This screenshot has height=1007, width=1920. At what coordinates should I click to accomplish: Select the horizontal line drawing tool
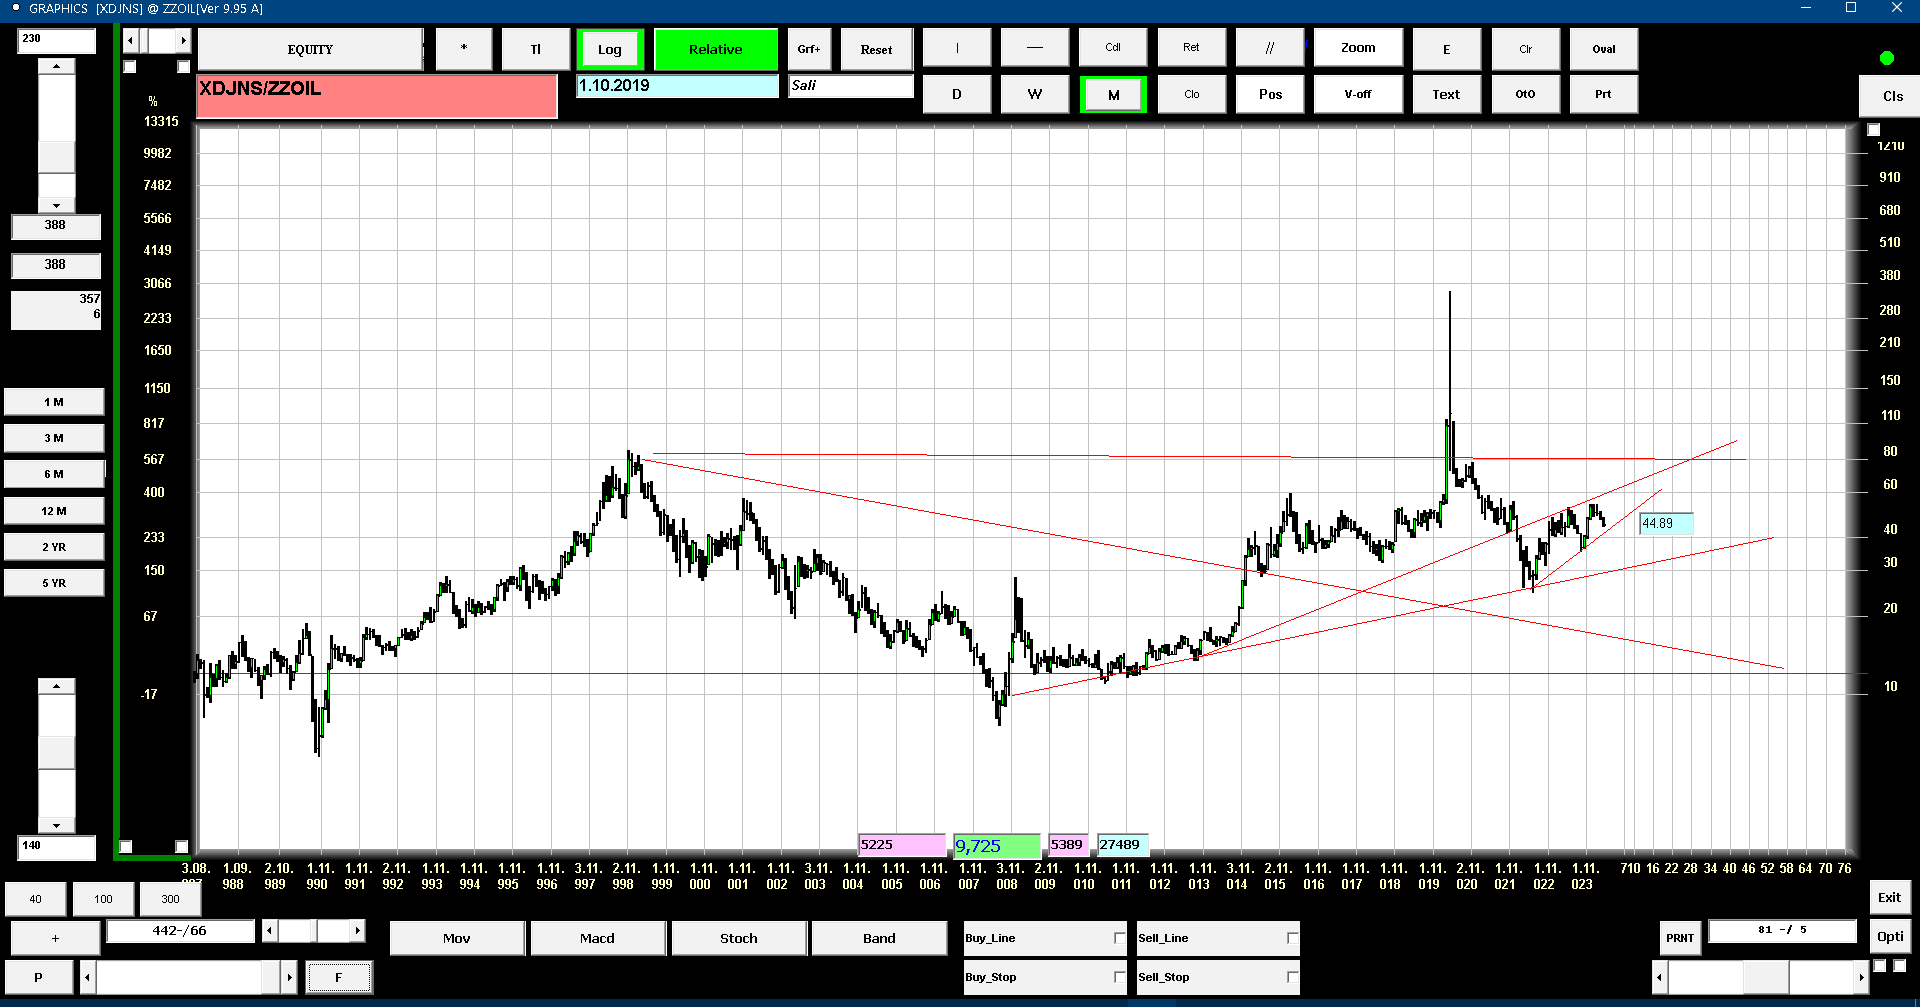point(1035,48)
